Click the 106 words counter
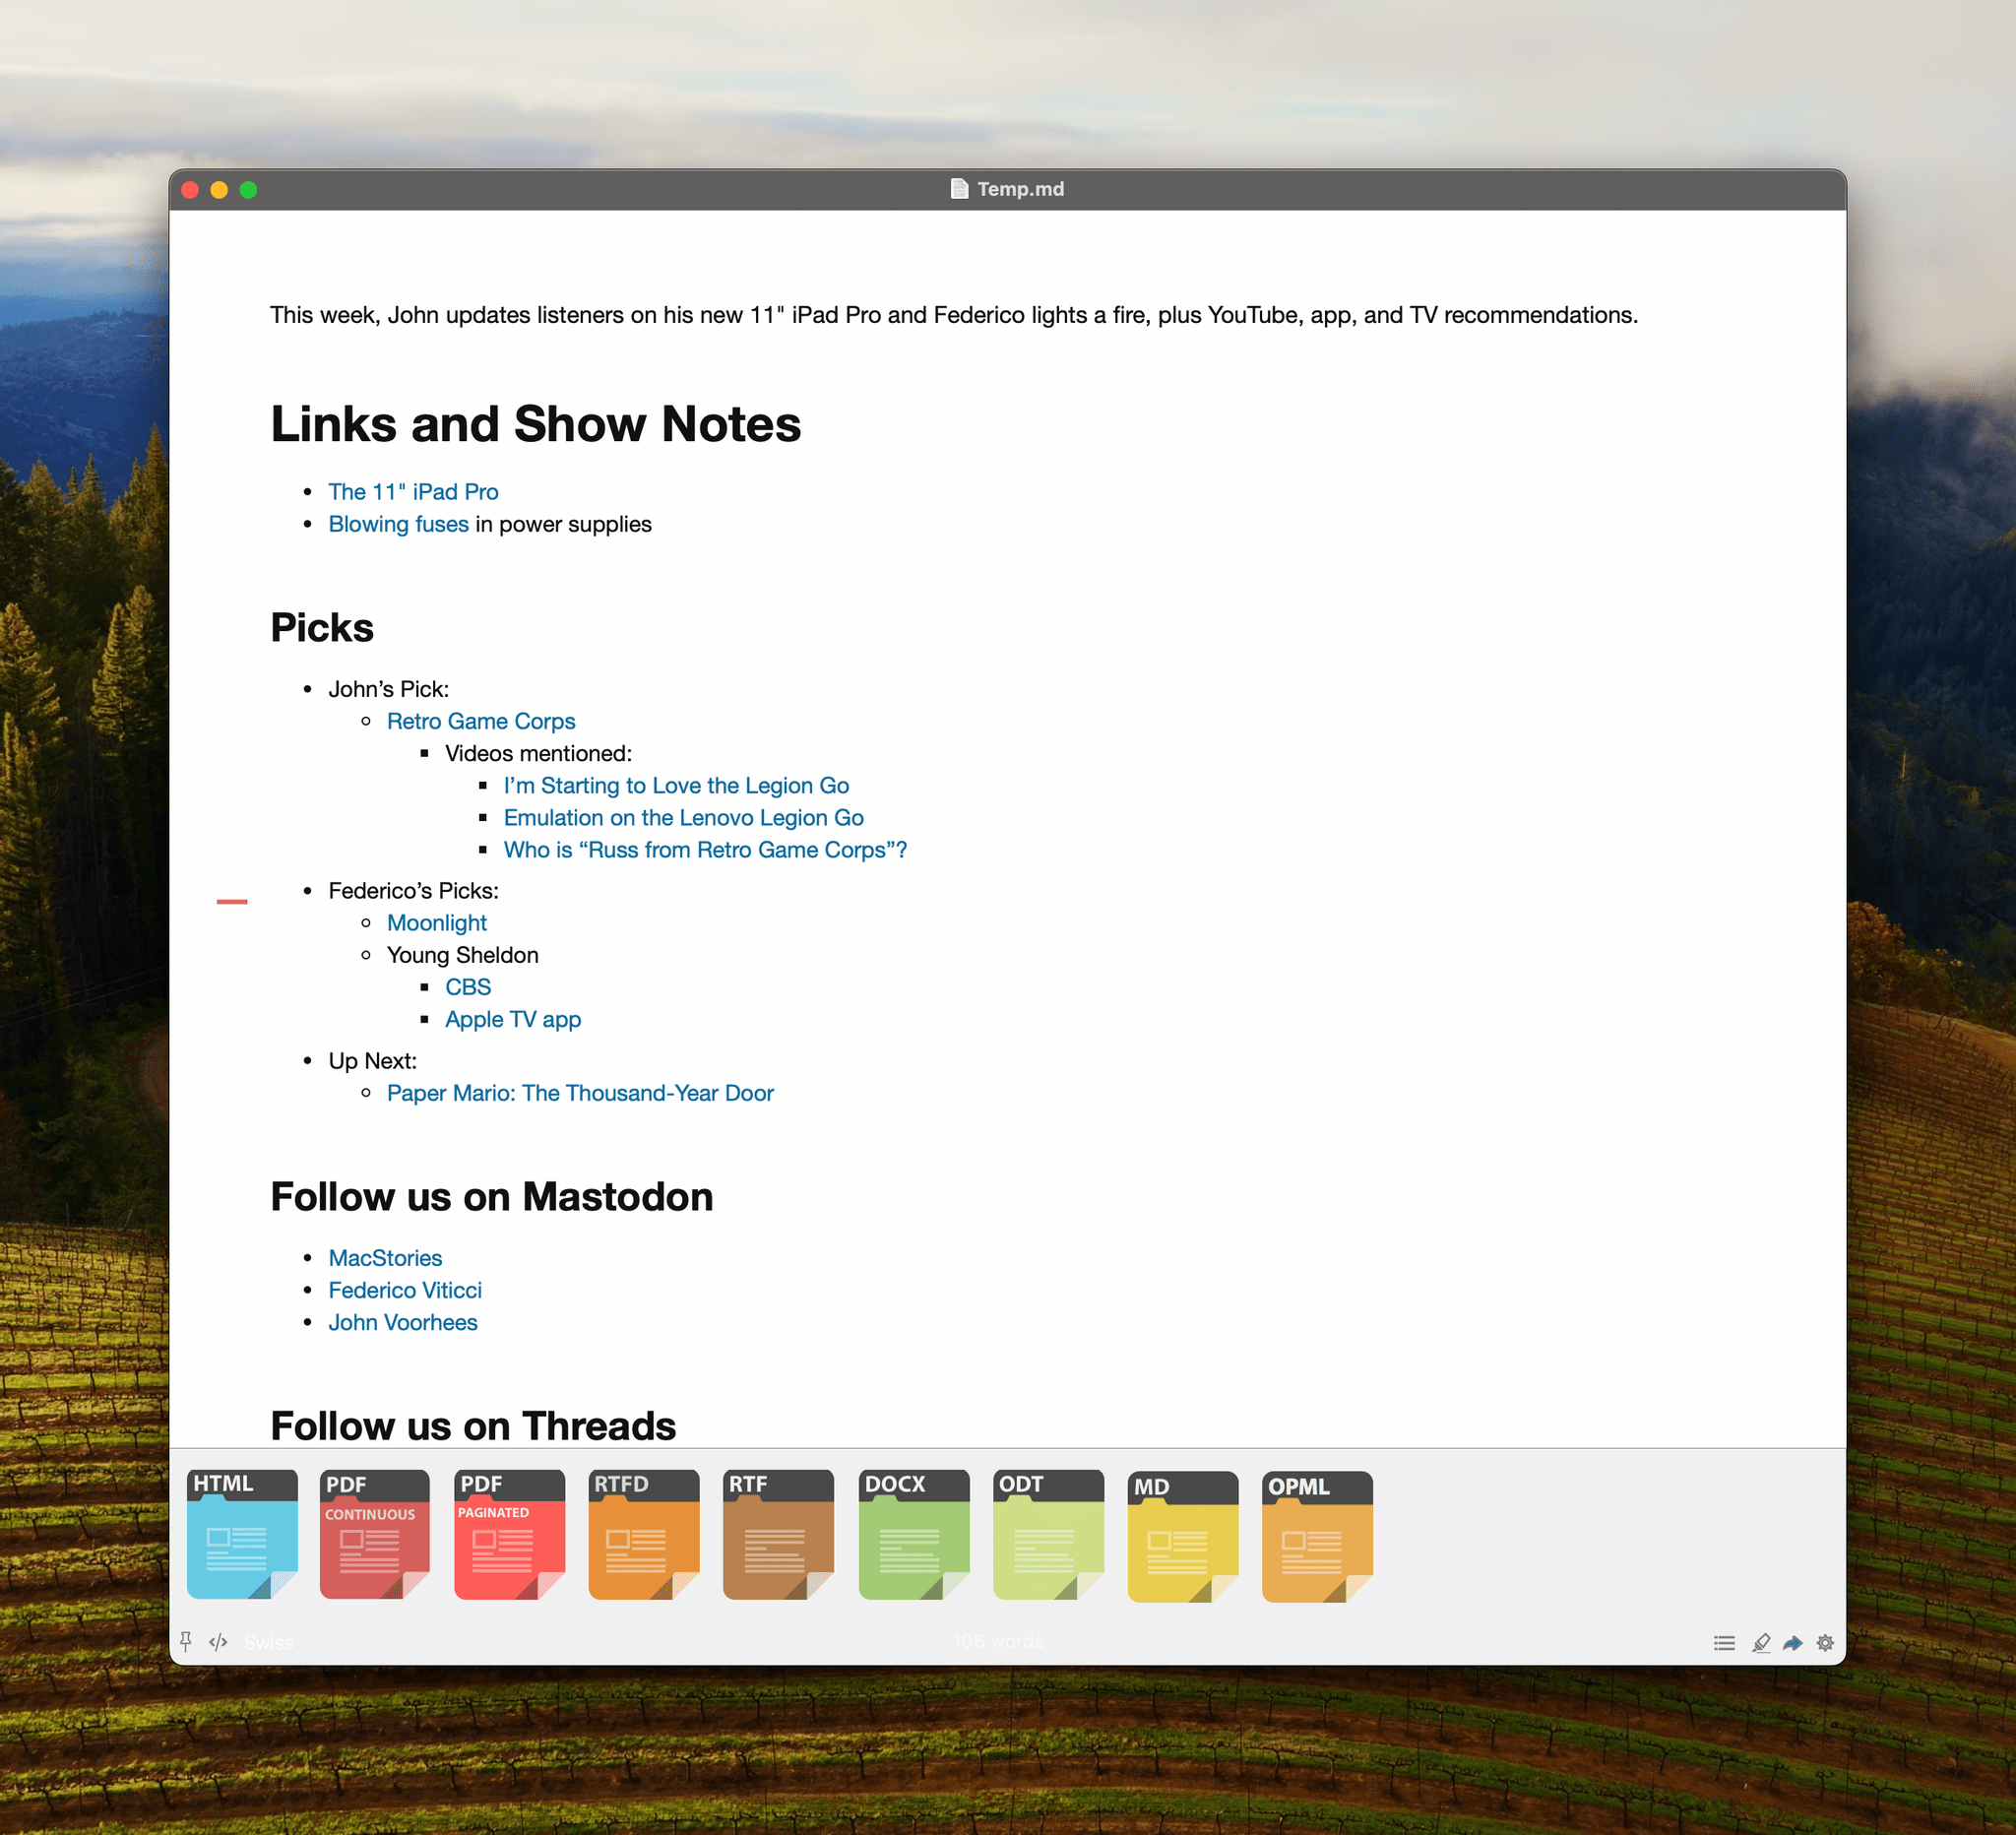The width and height of the screenshot is (2016, 1835). tap(998, 1641)
